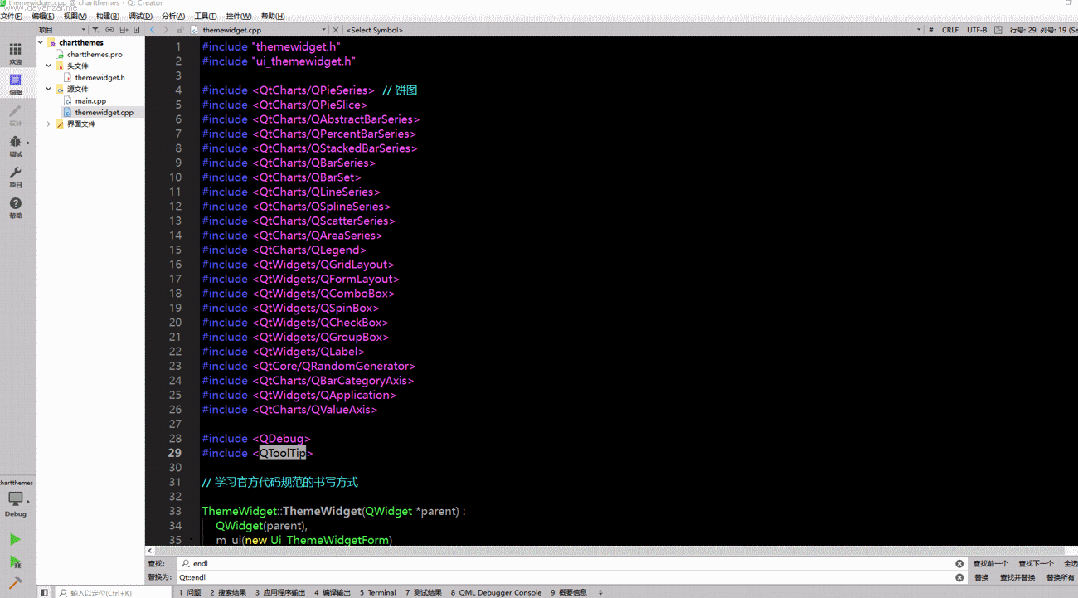The width and height of the screenshot is (1078, 598).
Task: Click the Replace button
Action: pyautogui.click(x=981, y=578)
